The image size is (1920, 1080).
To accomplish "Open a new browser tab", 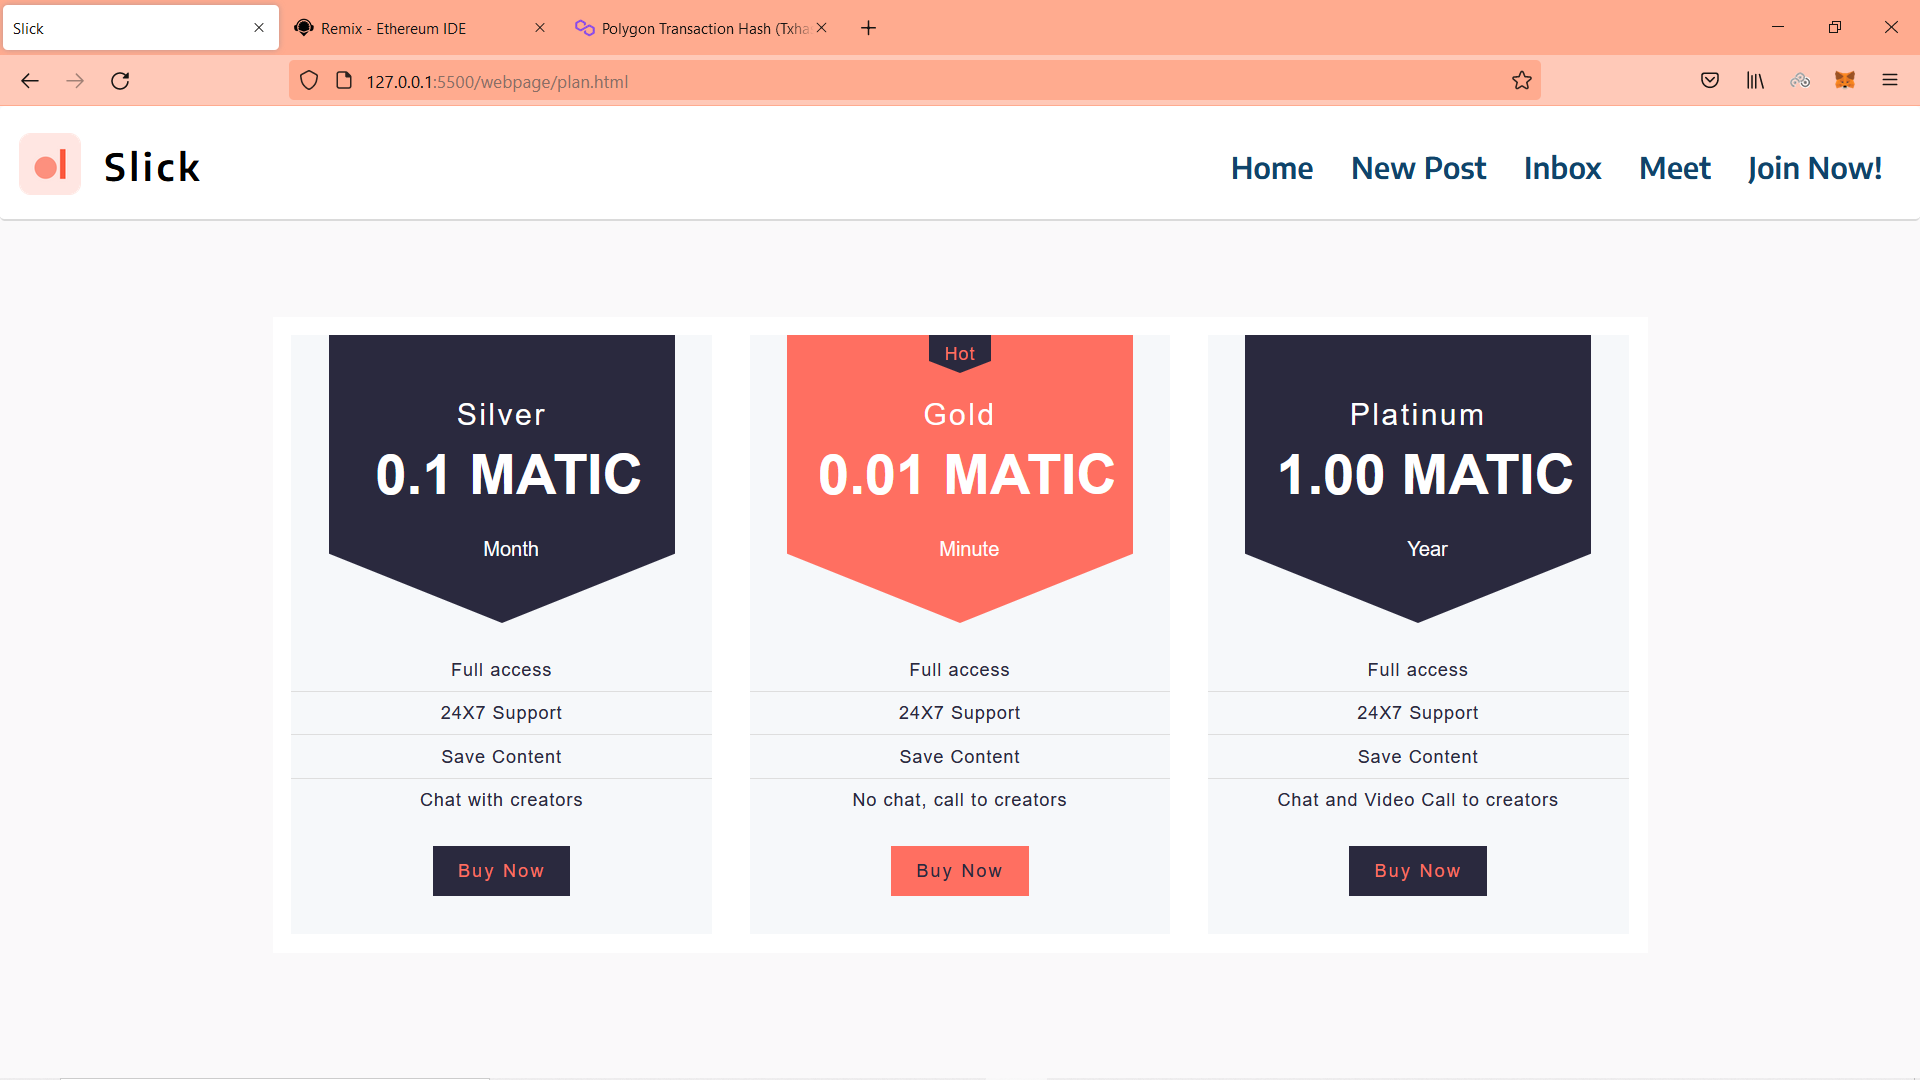I will pos(868,28).
